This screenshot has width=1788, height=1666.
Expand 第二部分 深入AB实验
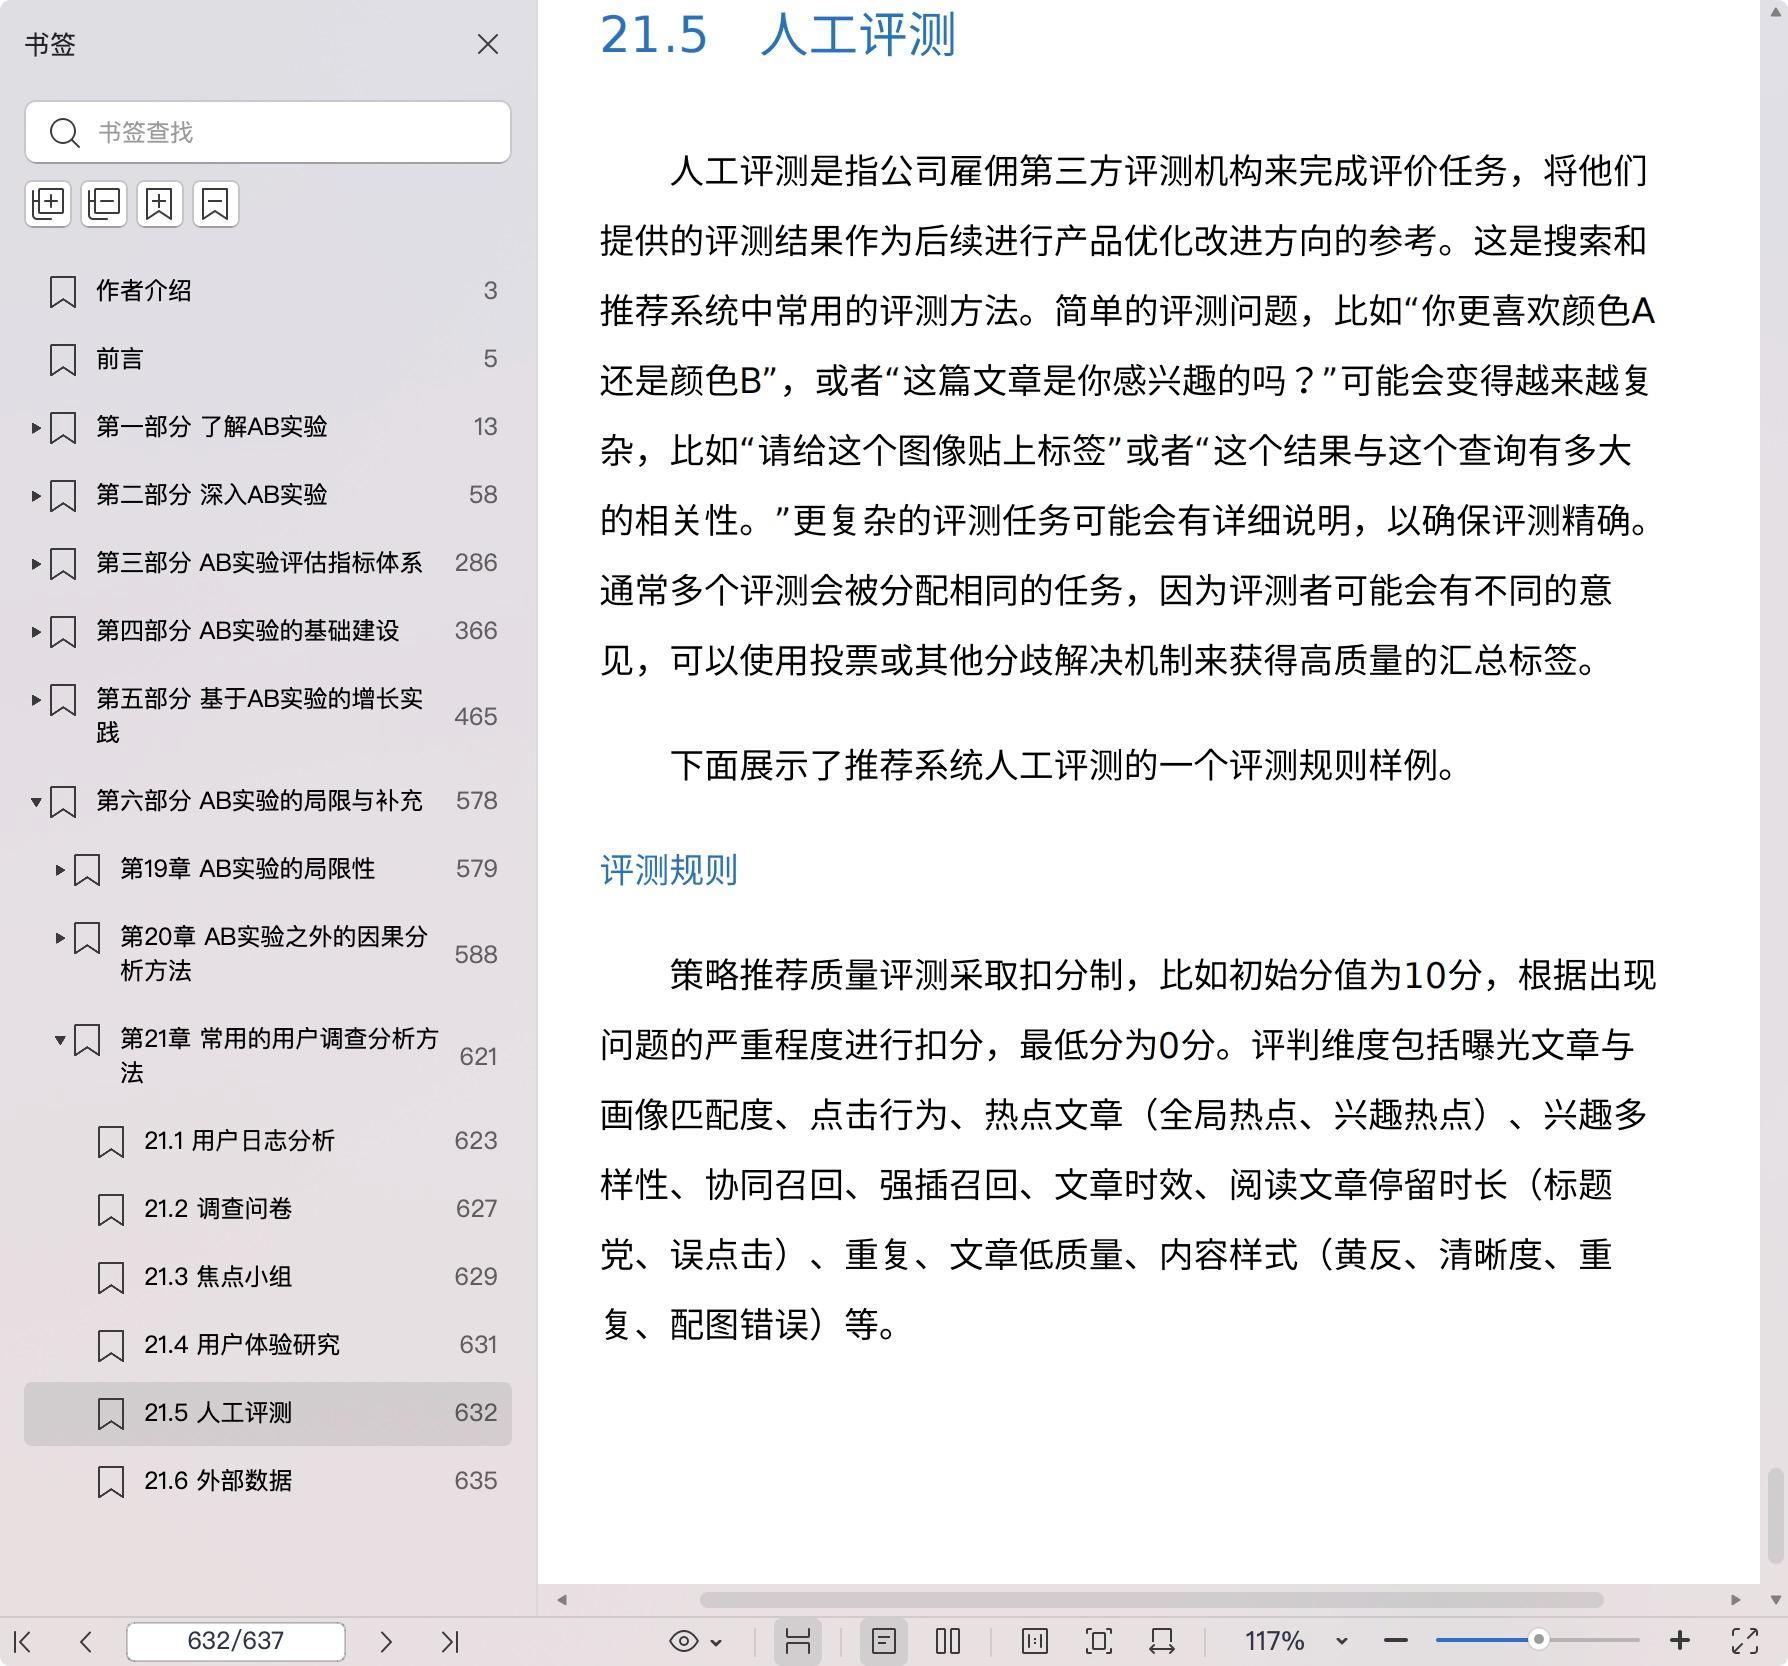click(36, 496)
